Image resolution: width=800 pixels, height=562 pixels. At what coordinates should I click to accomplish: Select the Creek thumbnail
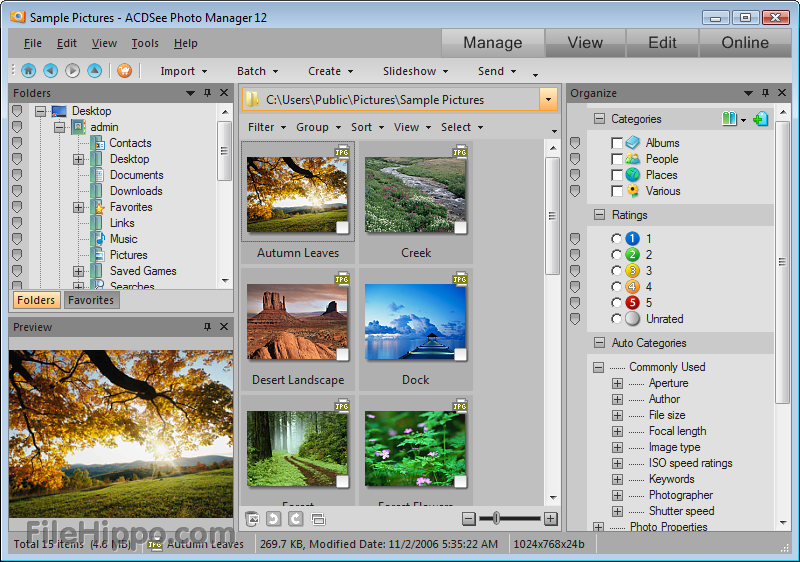(416, 202)
